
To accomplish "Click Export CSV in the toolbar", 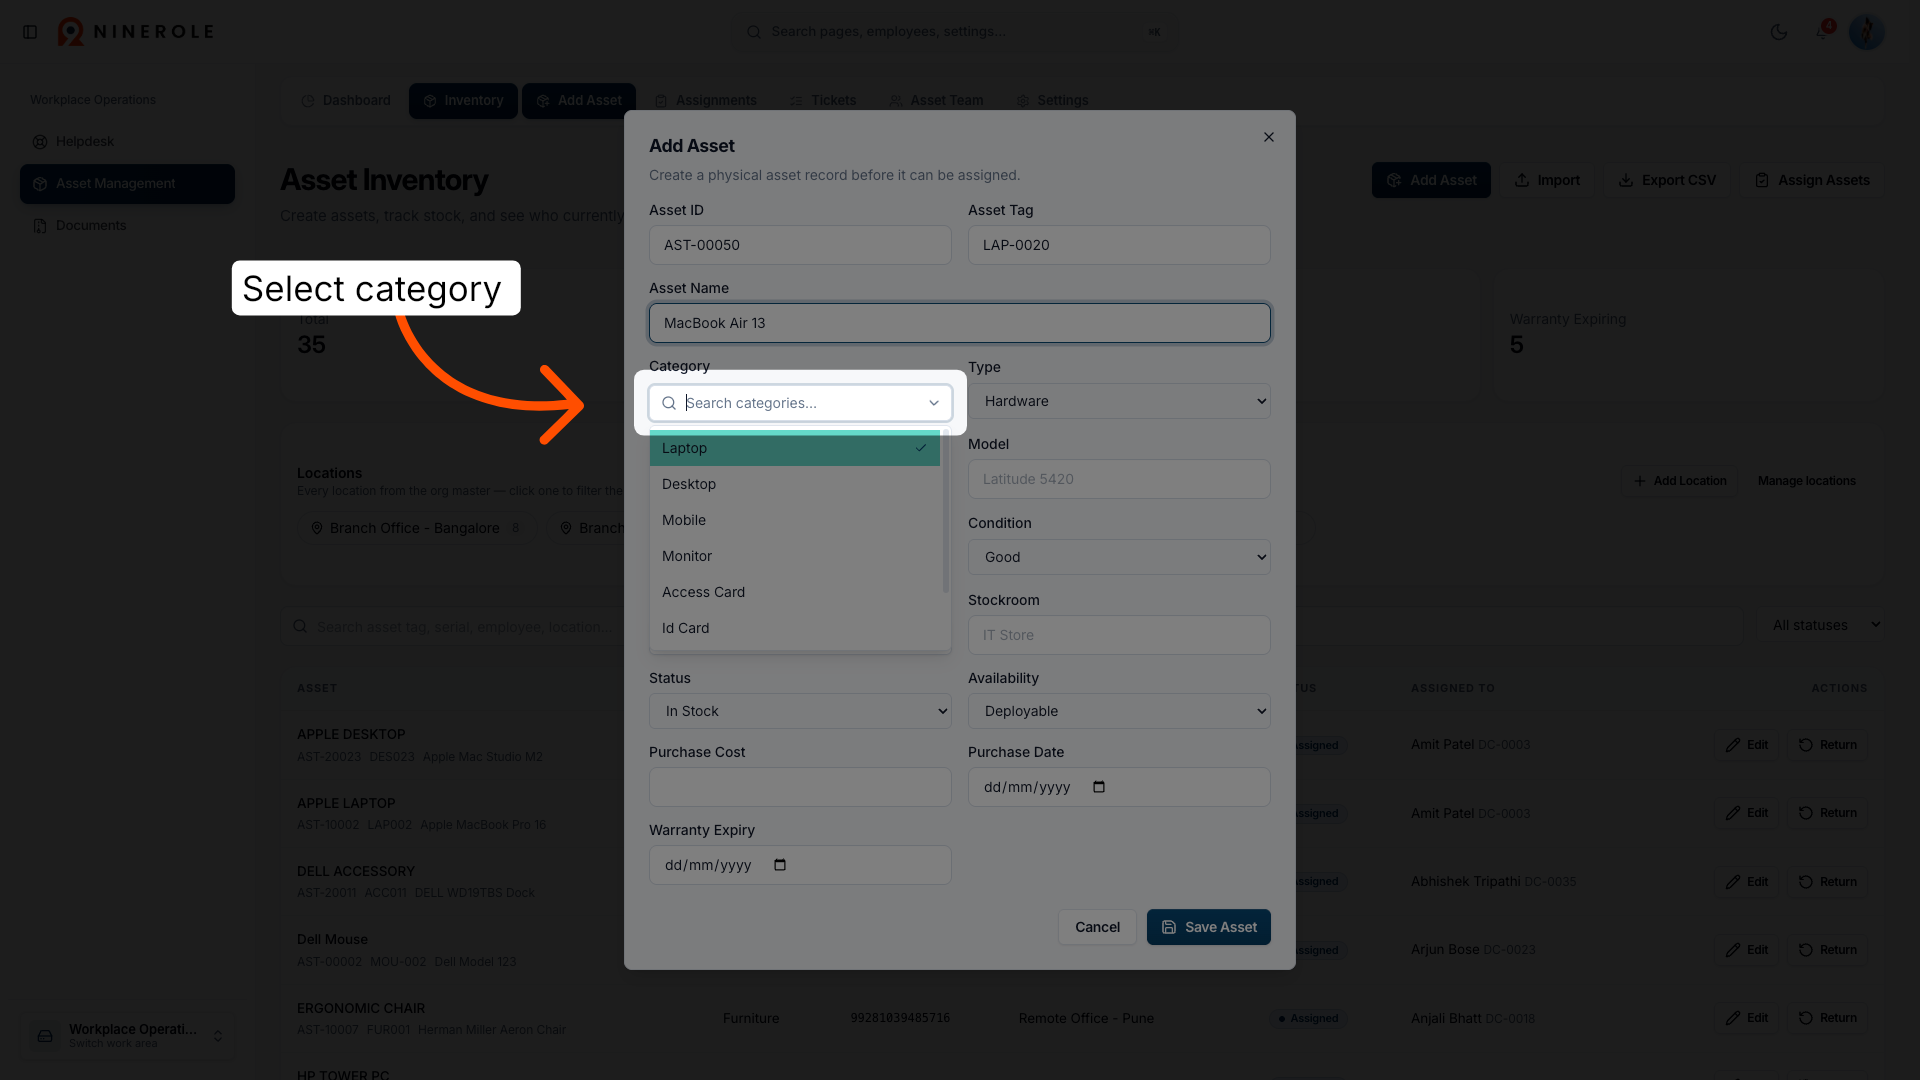I will click(x=1667, y=180).
